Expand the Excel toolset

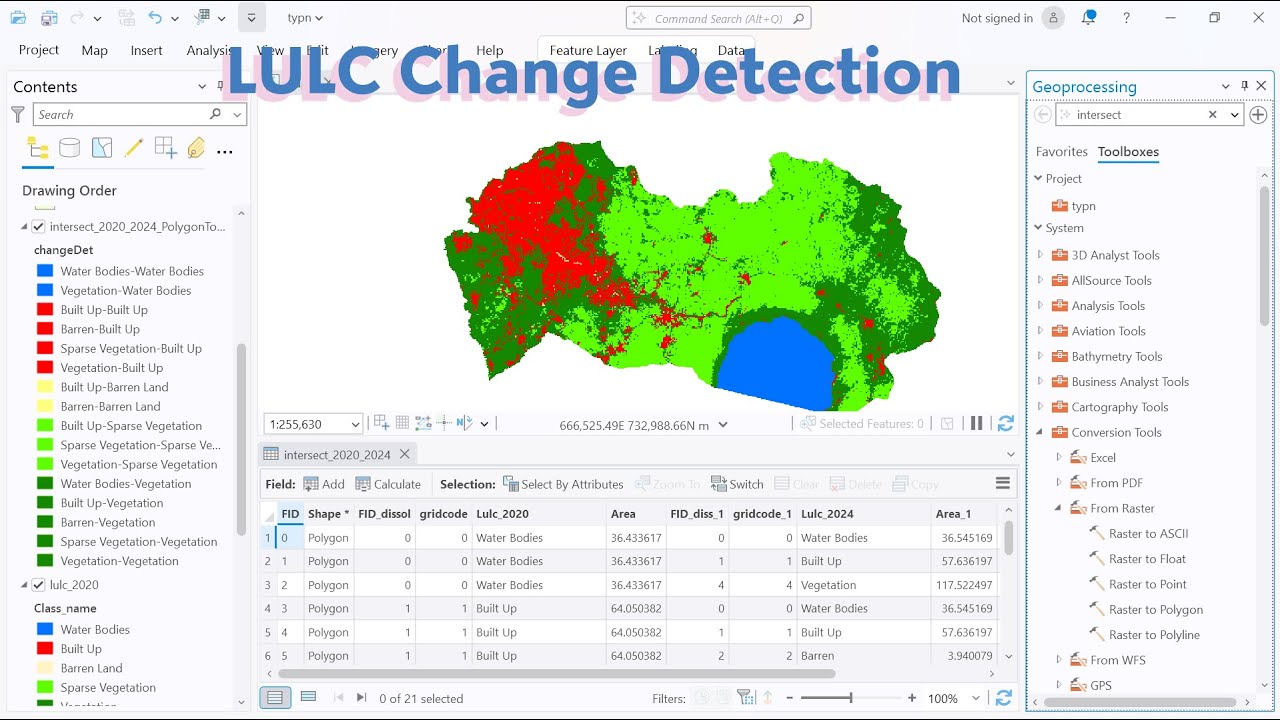click(x=1059, y=457)
